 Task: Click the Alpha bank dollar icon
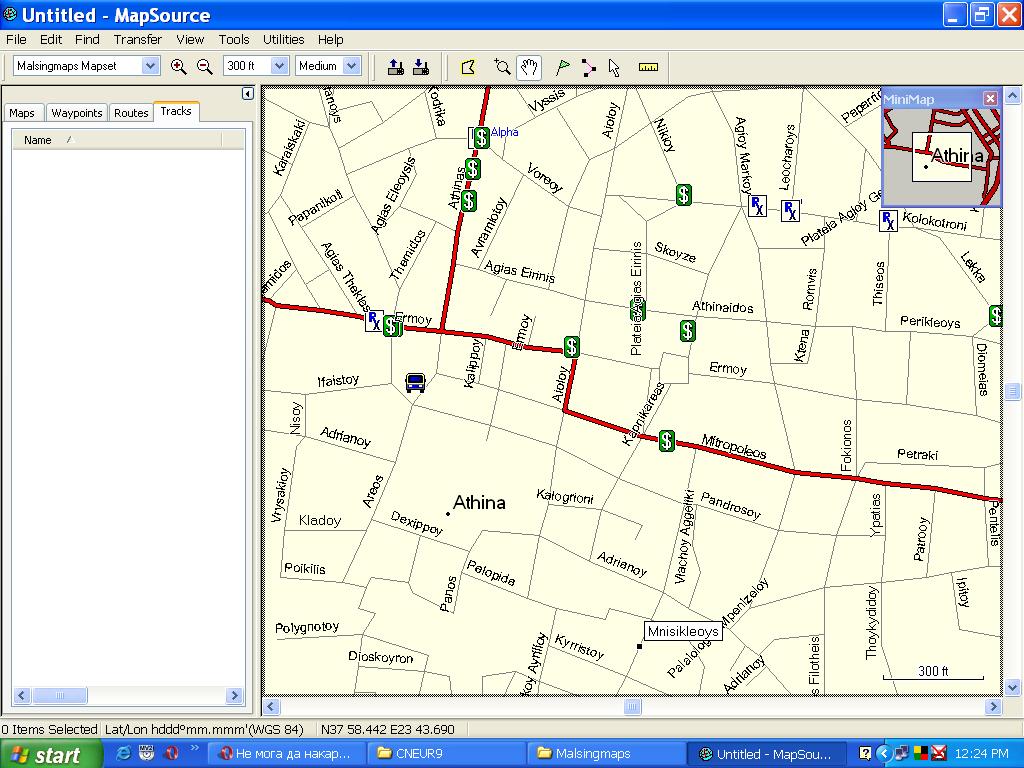click(481, 138)
